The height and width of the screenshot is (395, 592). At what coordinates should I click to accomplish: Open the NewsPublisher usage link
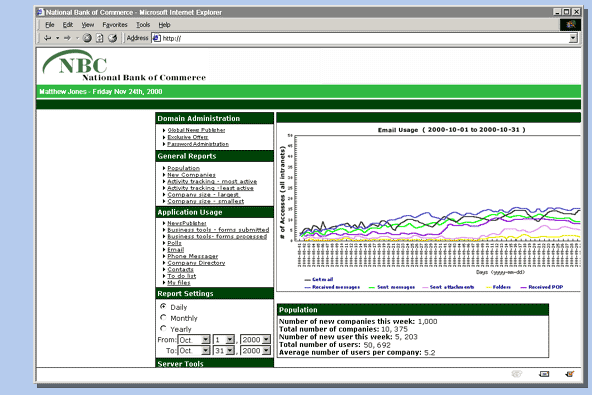point(187,223)
